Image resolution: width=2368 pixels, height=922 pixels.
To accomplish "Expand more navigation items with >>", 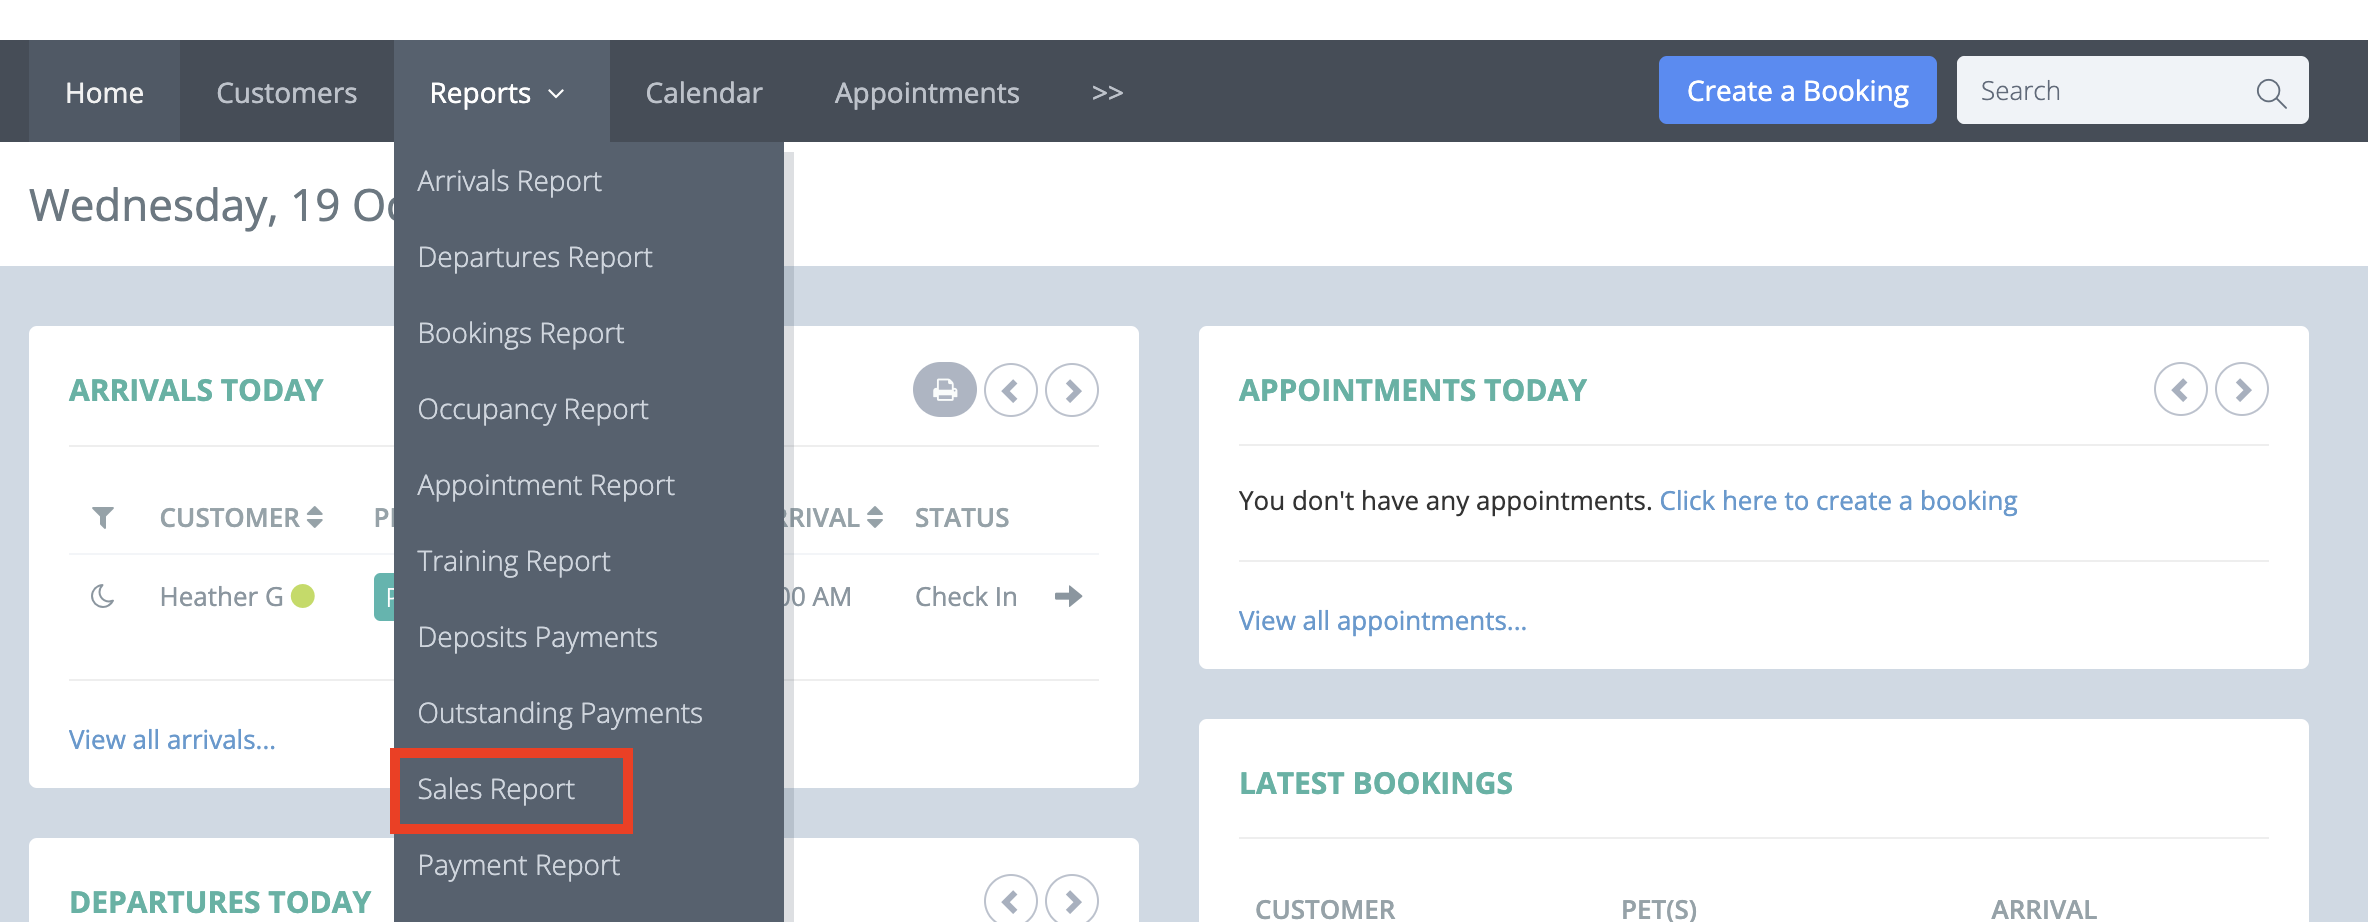I will pos(1107,92).
